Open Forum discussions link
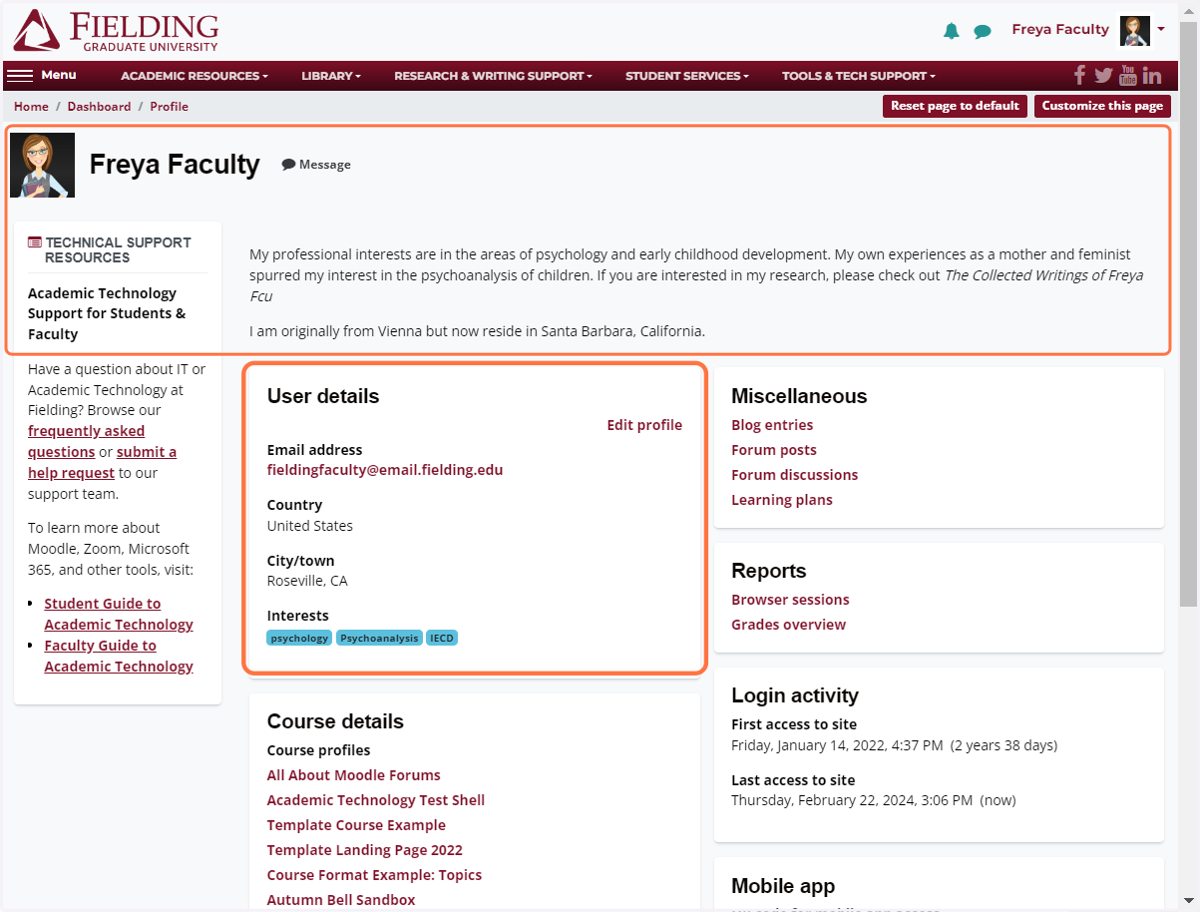 click(x=795, y=475)
